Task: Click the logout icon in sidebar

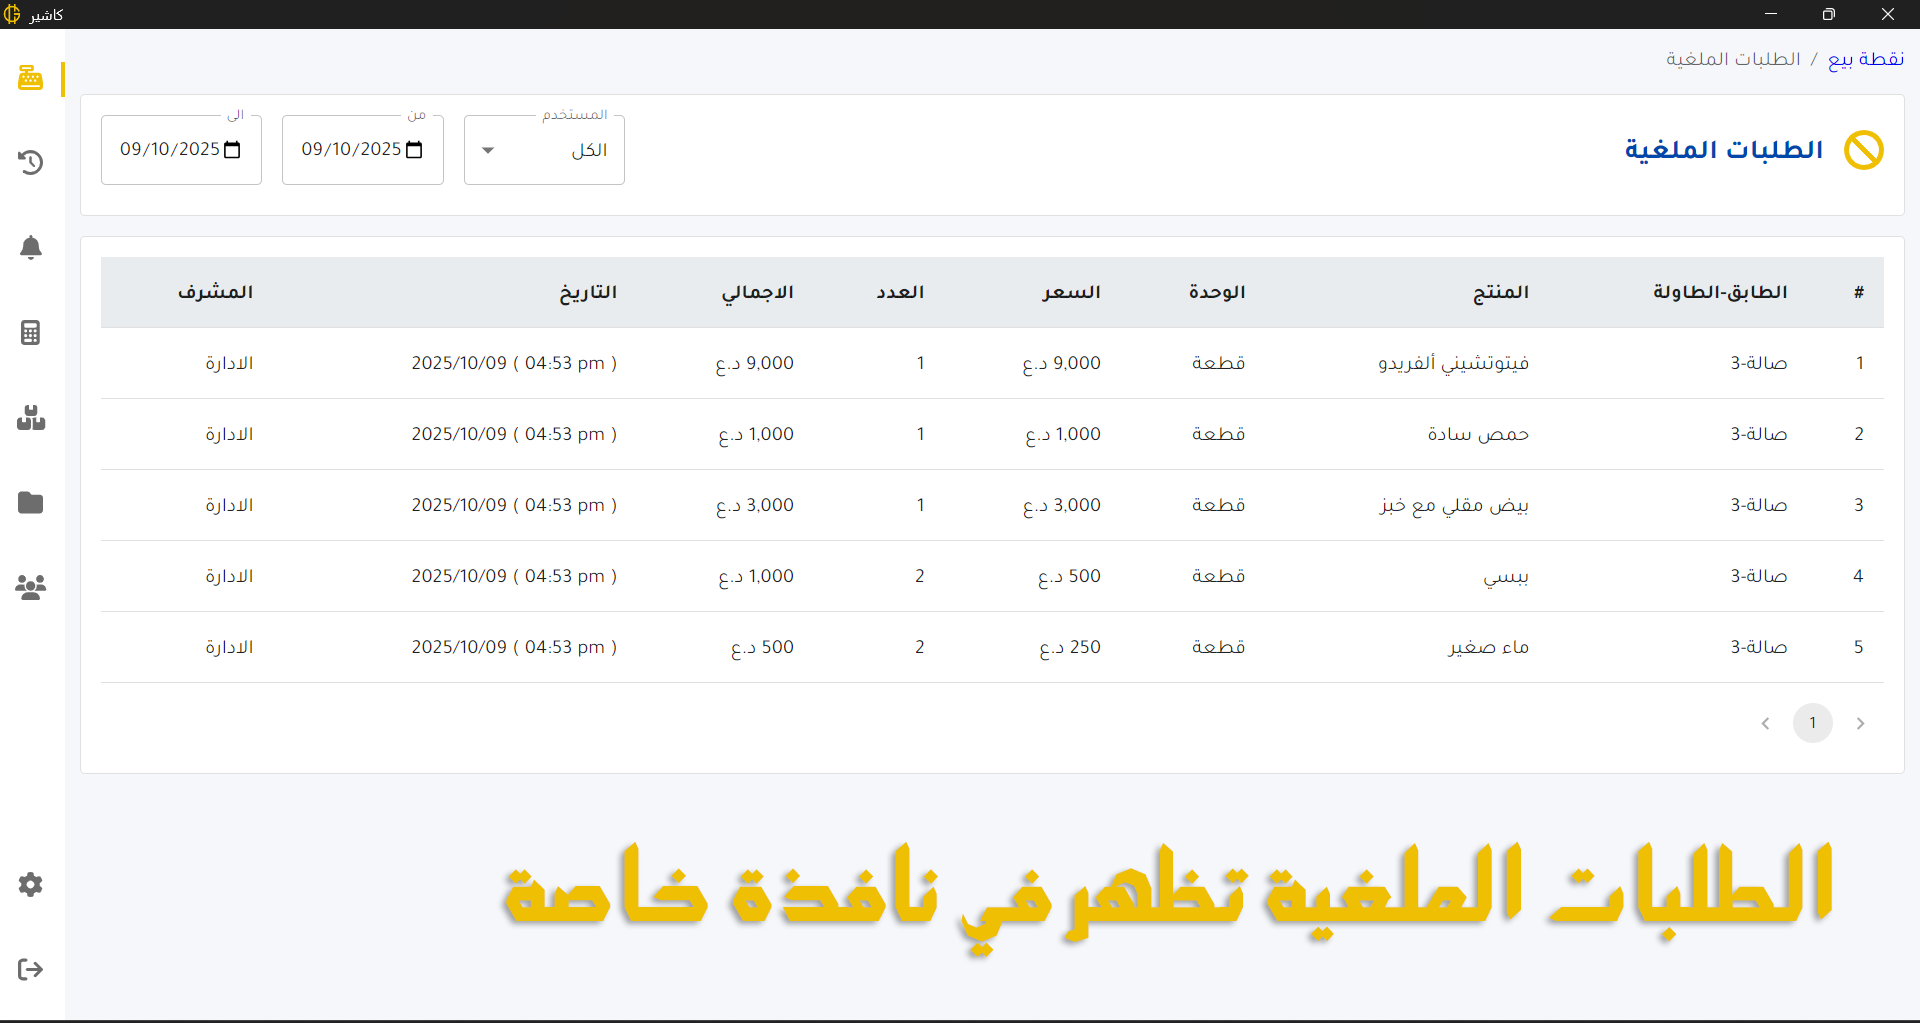Action: [31, 969]
